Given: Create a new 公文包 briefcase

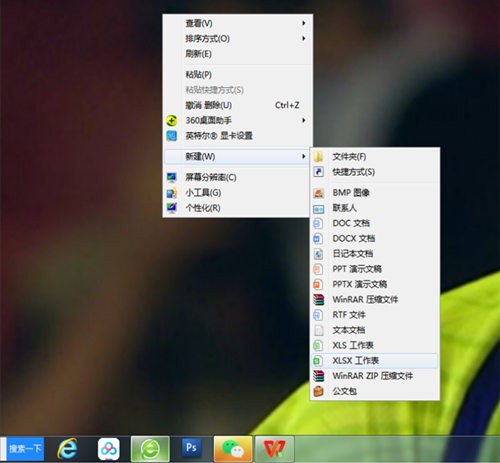Looking at the screenshot, I should [375, 391].
